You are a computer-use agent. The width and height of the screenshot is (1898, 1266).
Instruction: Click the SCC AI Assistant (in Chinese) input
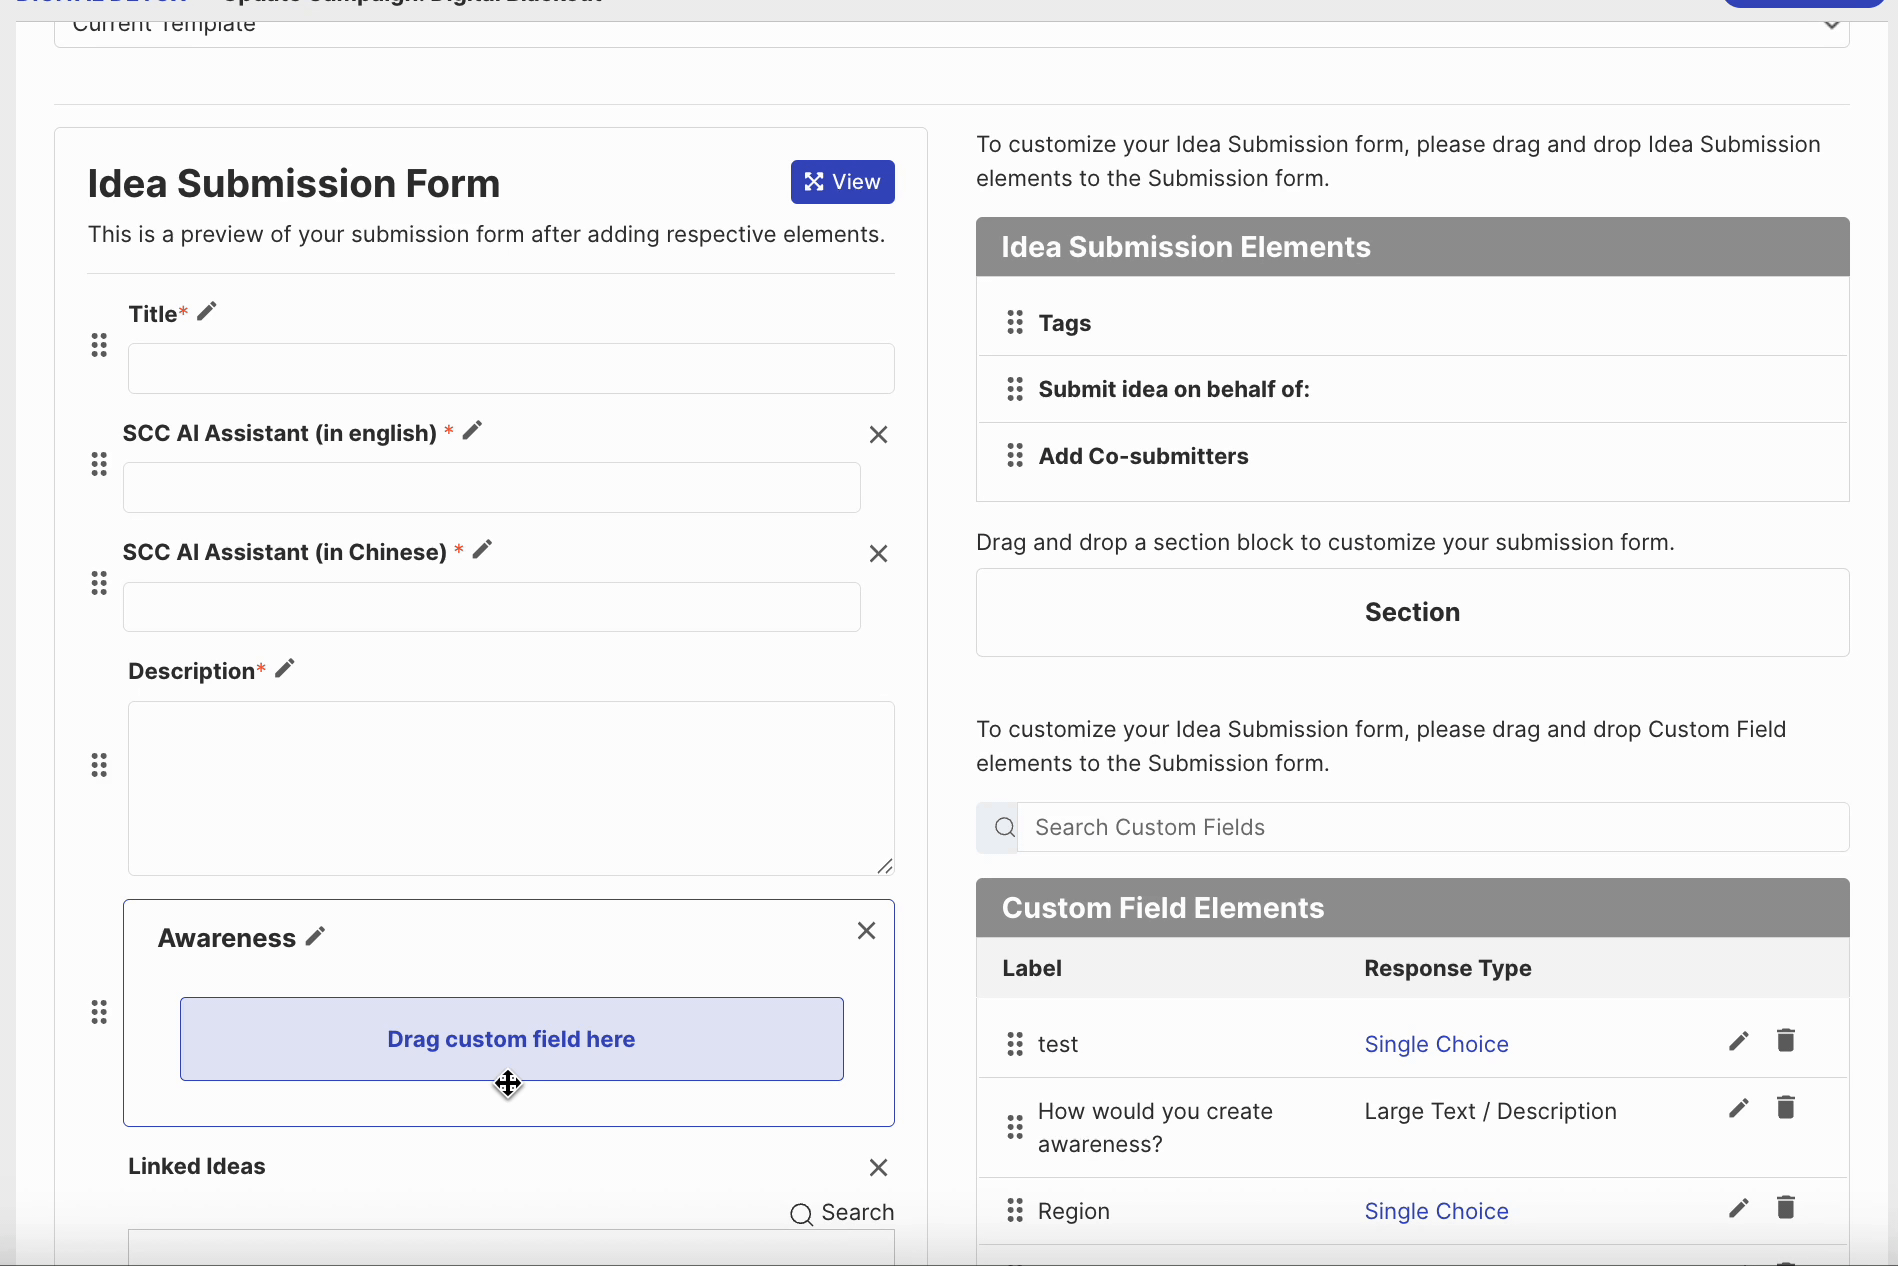tap(492, 607)
